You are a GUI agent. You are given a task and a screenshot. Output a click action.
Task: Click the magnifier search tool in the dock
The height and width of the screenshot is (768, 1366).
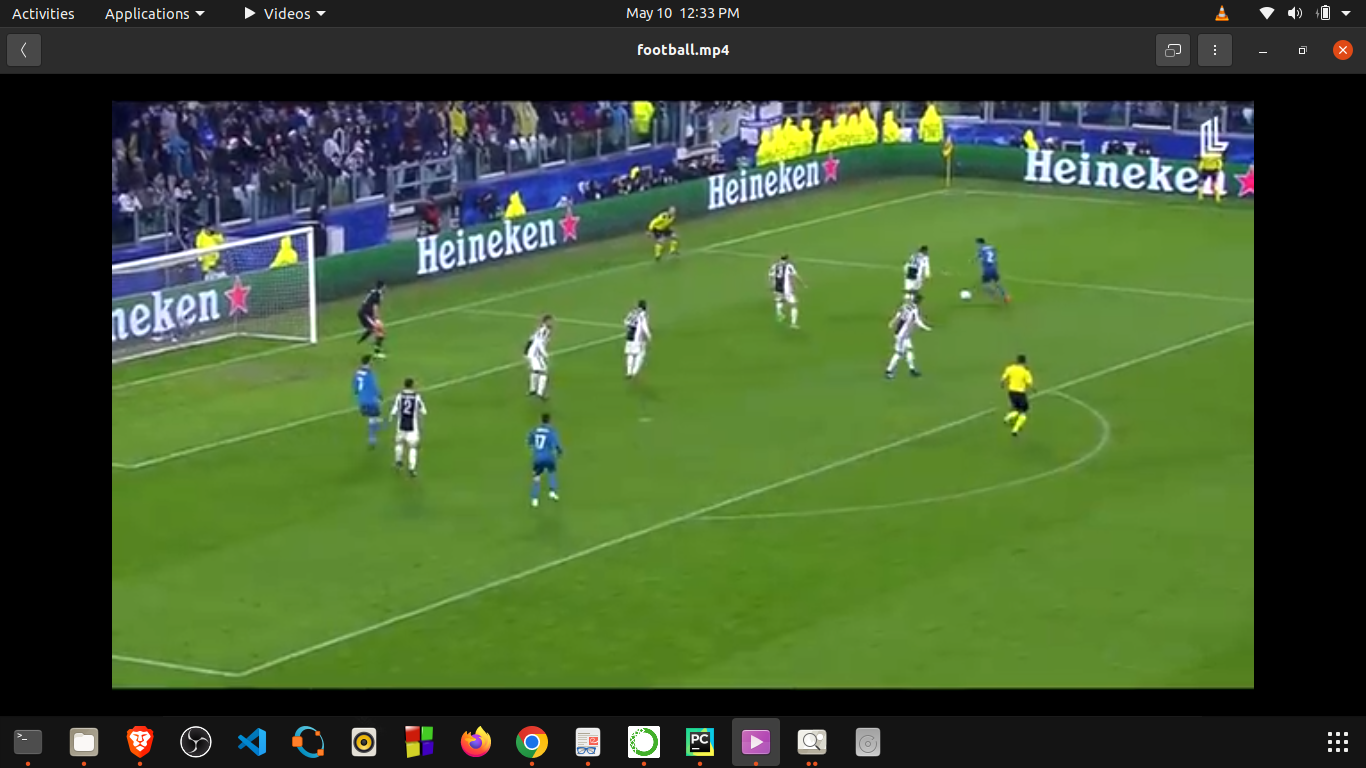coord(811,743)
